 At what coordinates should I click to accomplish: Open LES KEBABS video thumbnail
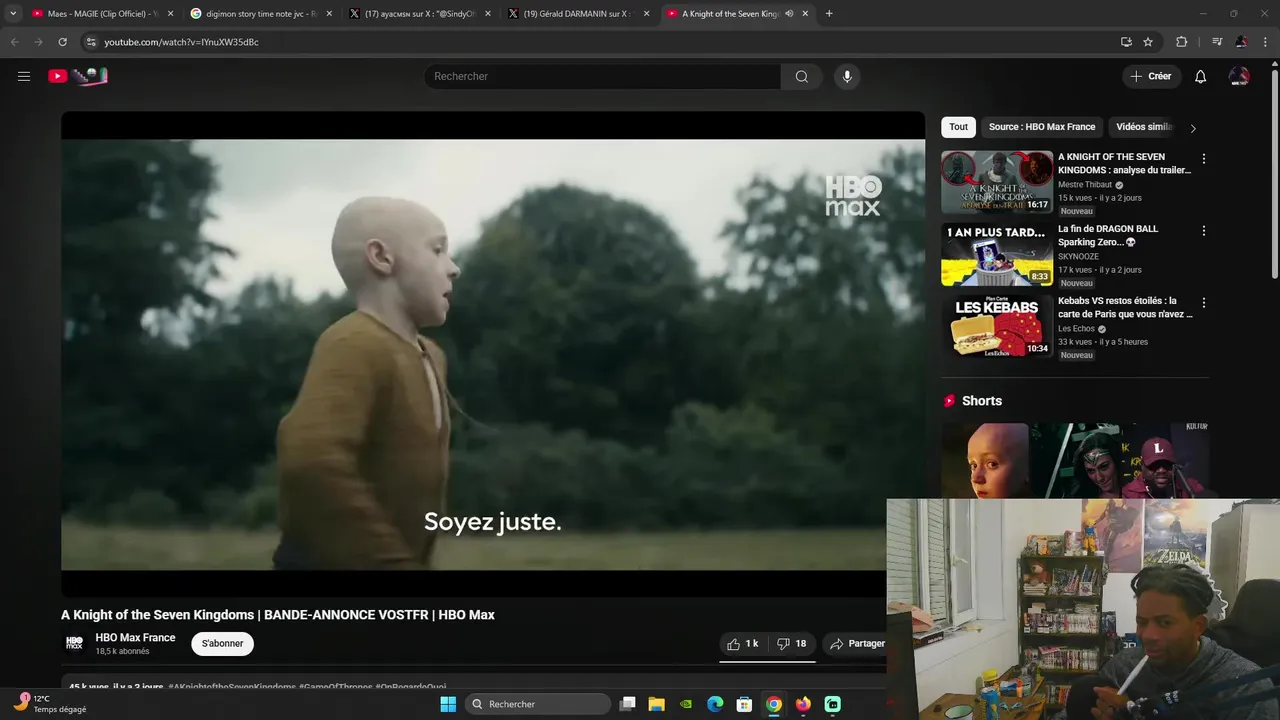997,326
